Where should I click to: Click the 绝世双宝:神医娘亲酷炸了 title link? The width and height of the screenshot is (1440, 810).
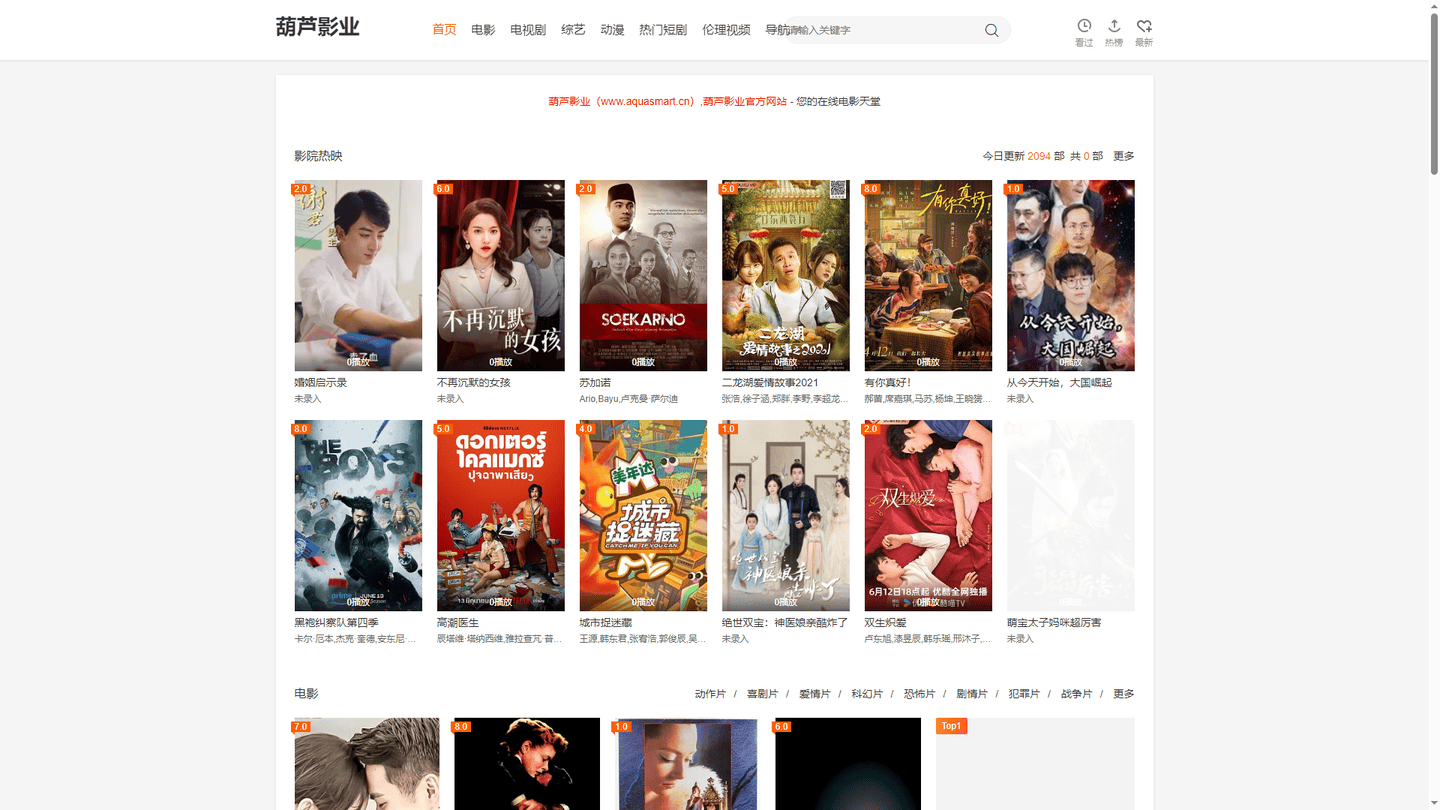coord(785,622)
